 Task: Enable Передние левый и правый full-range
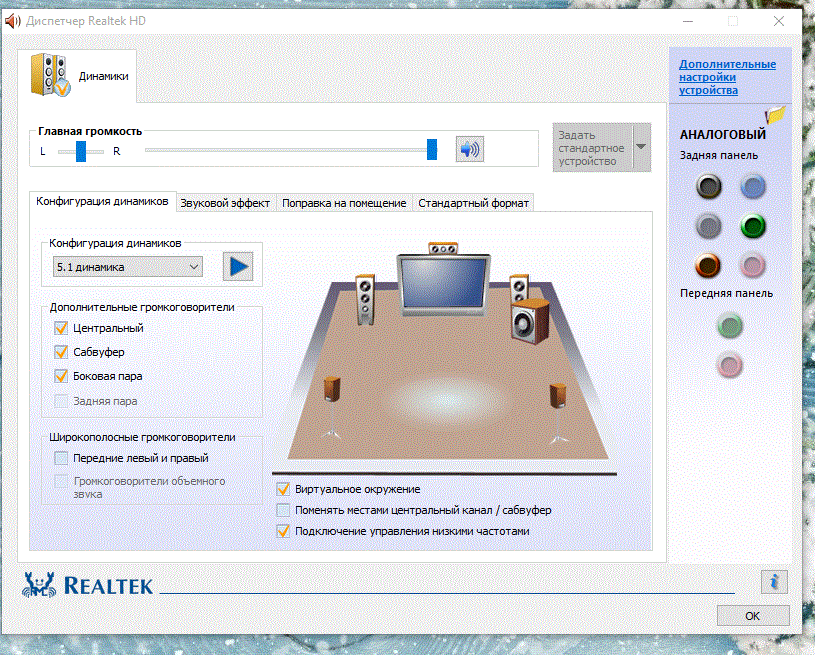(x=61, y=458)
